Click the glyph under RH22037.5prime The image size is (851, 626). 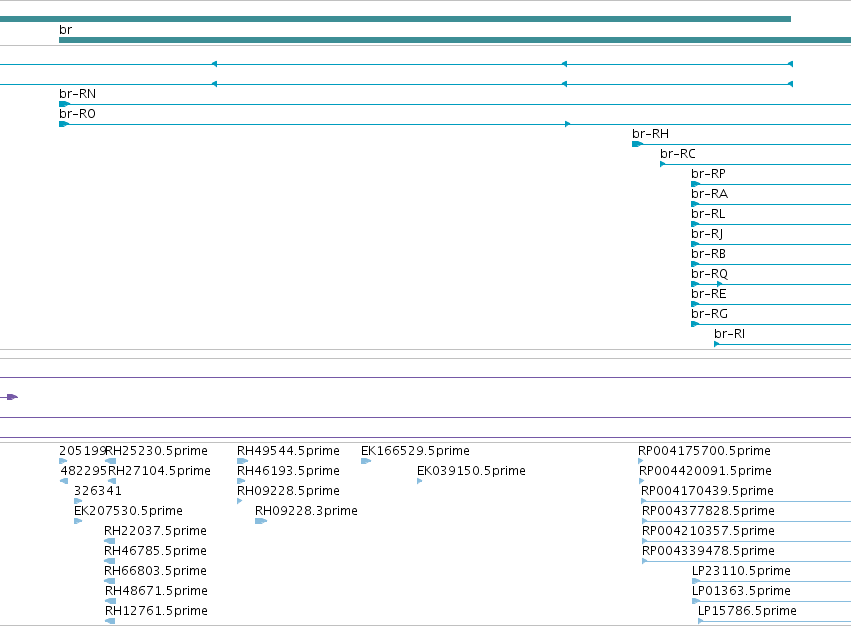110,541
